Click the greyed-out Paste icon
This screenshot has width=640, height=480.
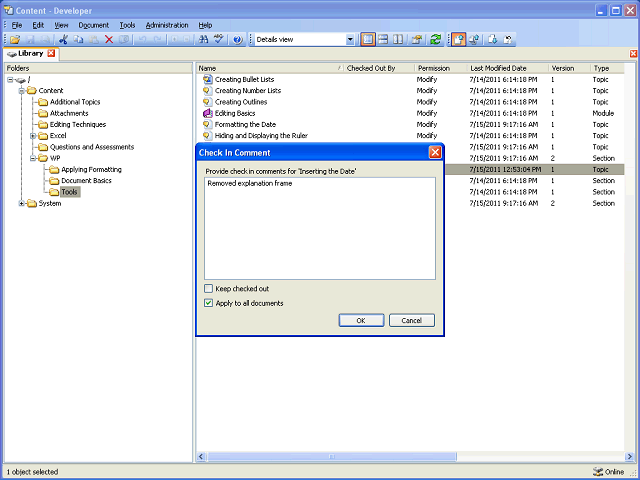pos(94,40)
